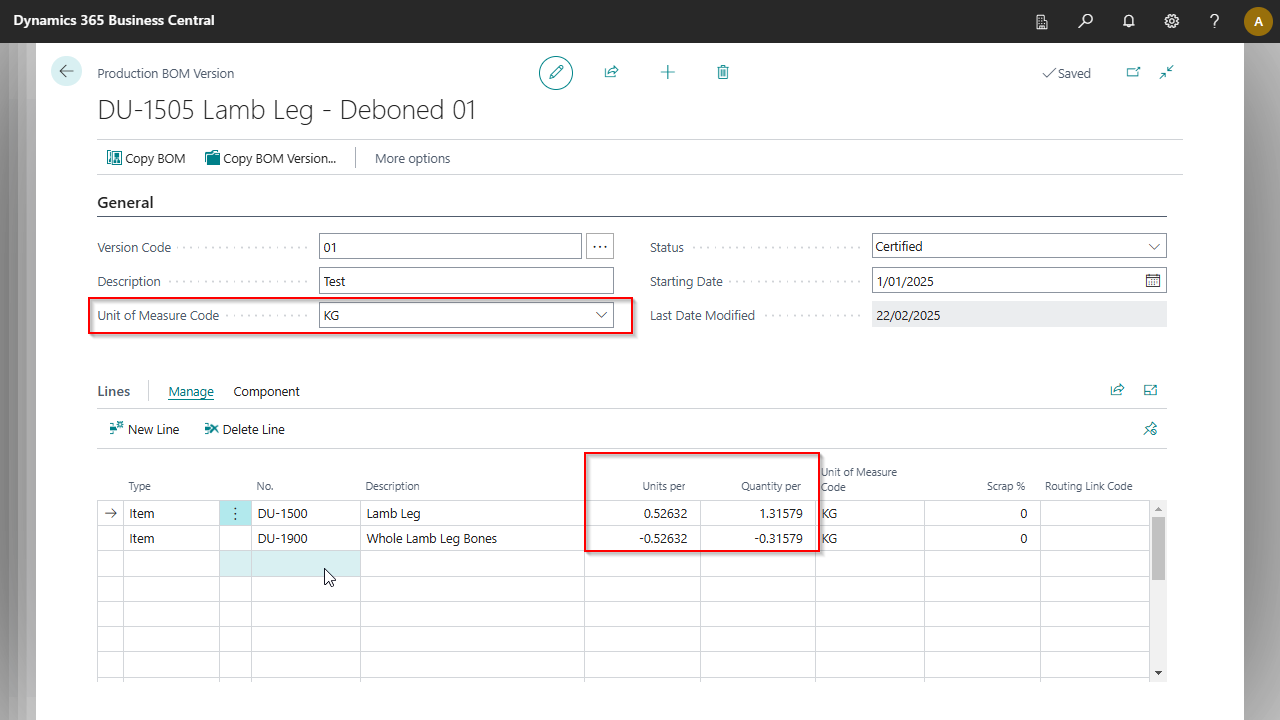Click Quantity per value -0.31579

(x=758, y=538)
